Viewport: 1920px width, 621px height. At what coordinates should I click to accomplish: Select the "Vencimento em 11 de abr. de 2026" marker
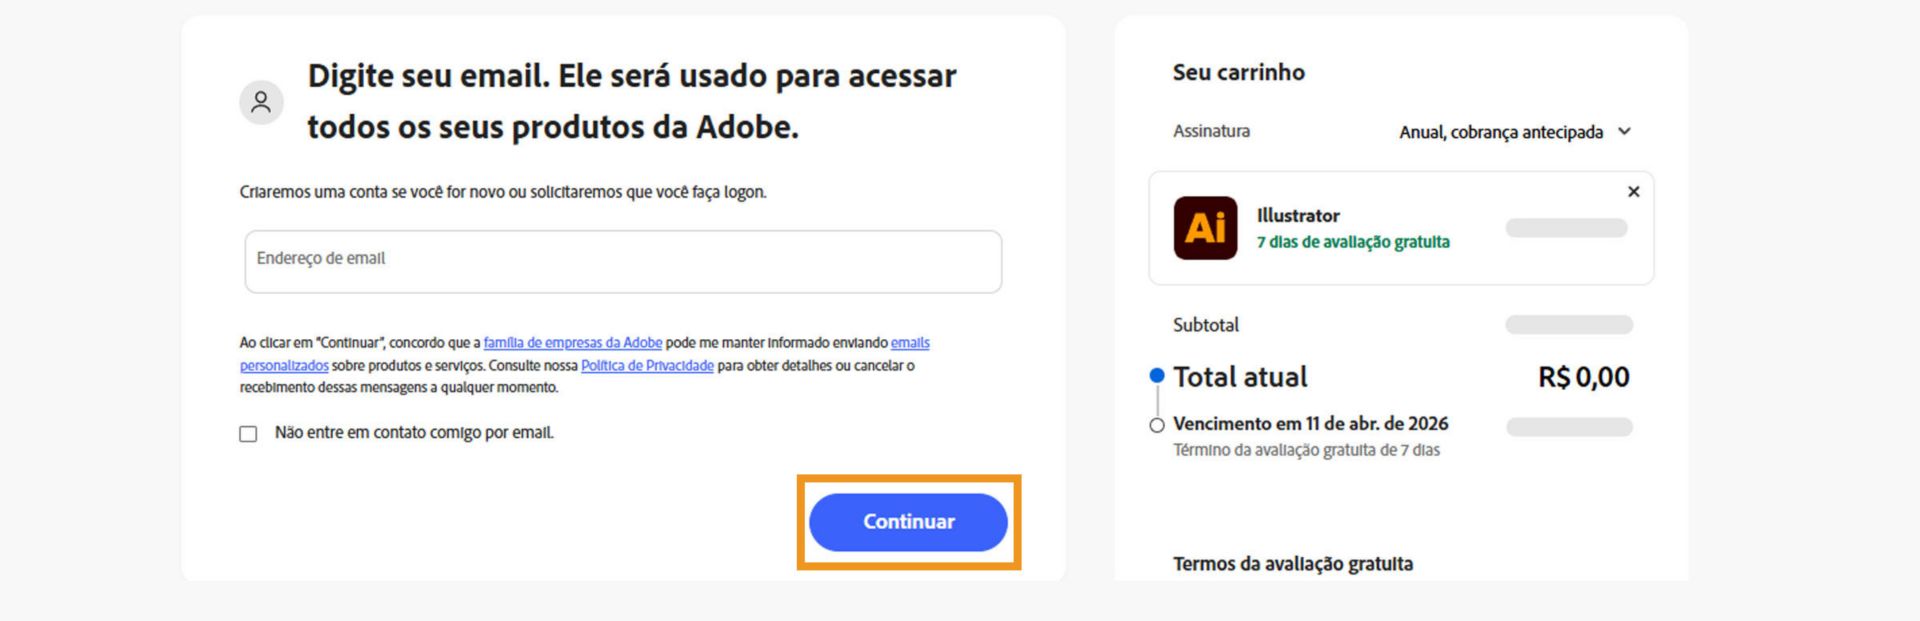tap(1157, 423)
